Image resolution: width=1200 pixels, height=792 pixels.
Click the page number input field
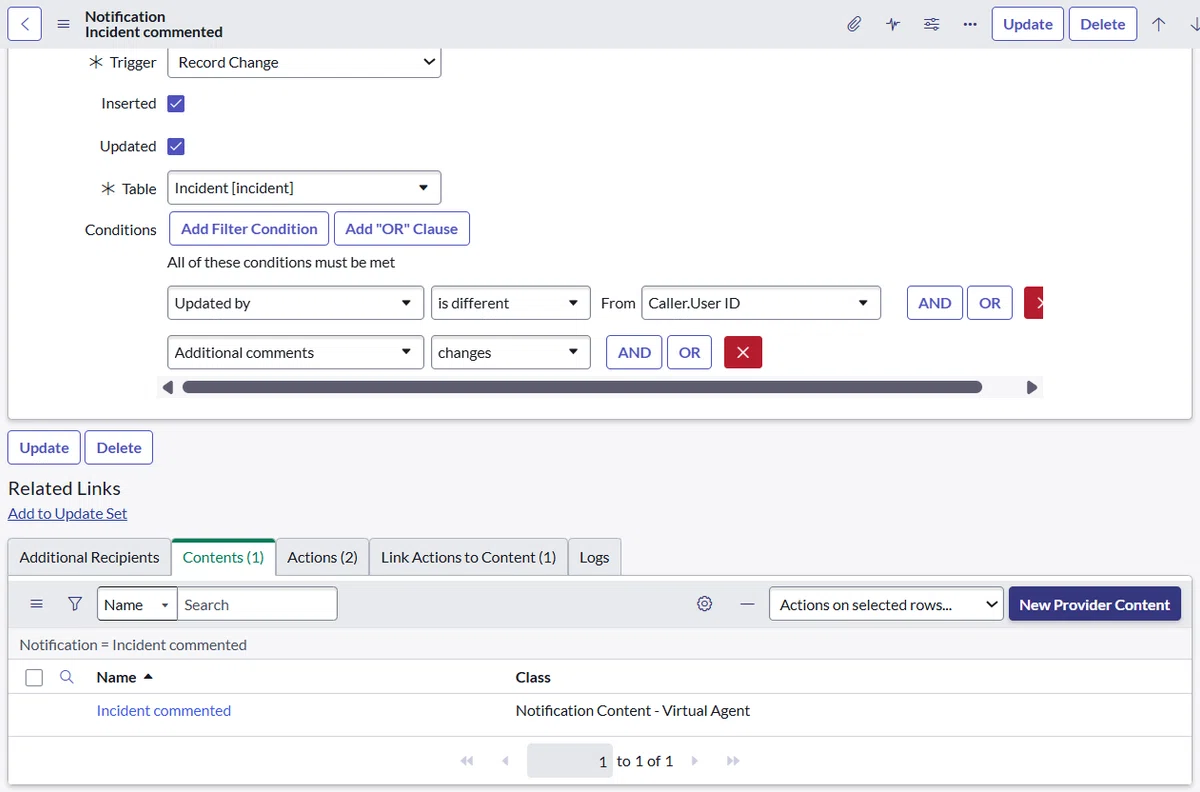[569, 761]
